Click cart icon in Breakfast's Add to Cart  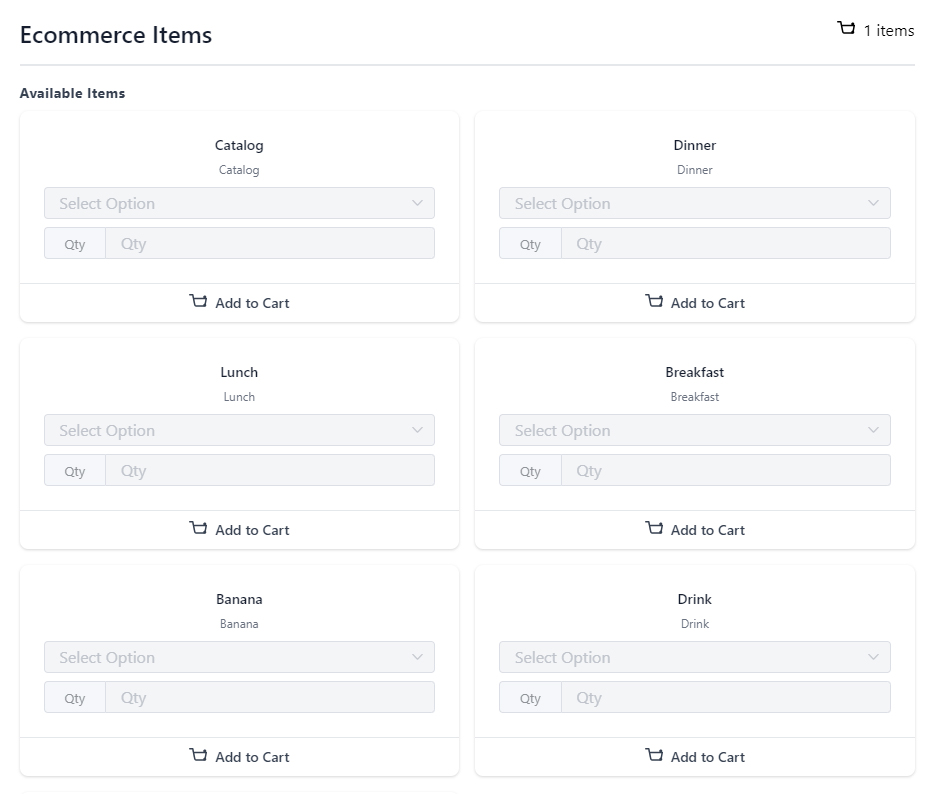click(x=654, y=528)
